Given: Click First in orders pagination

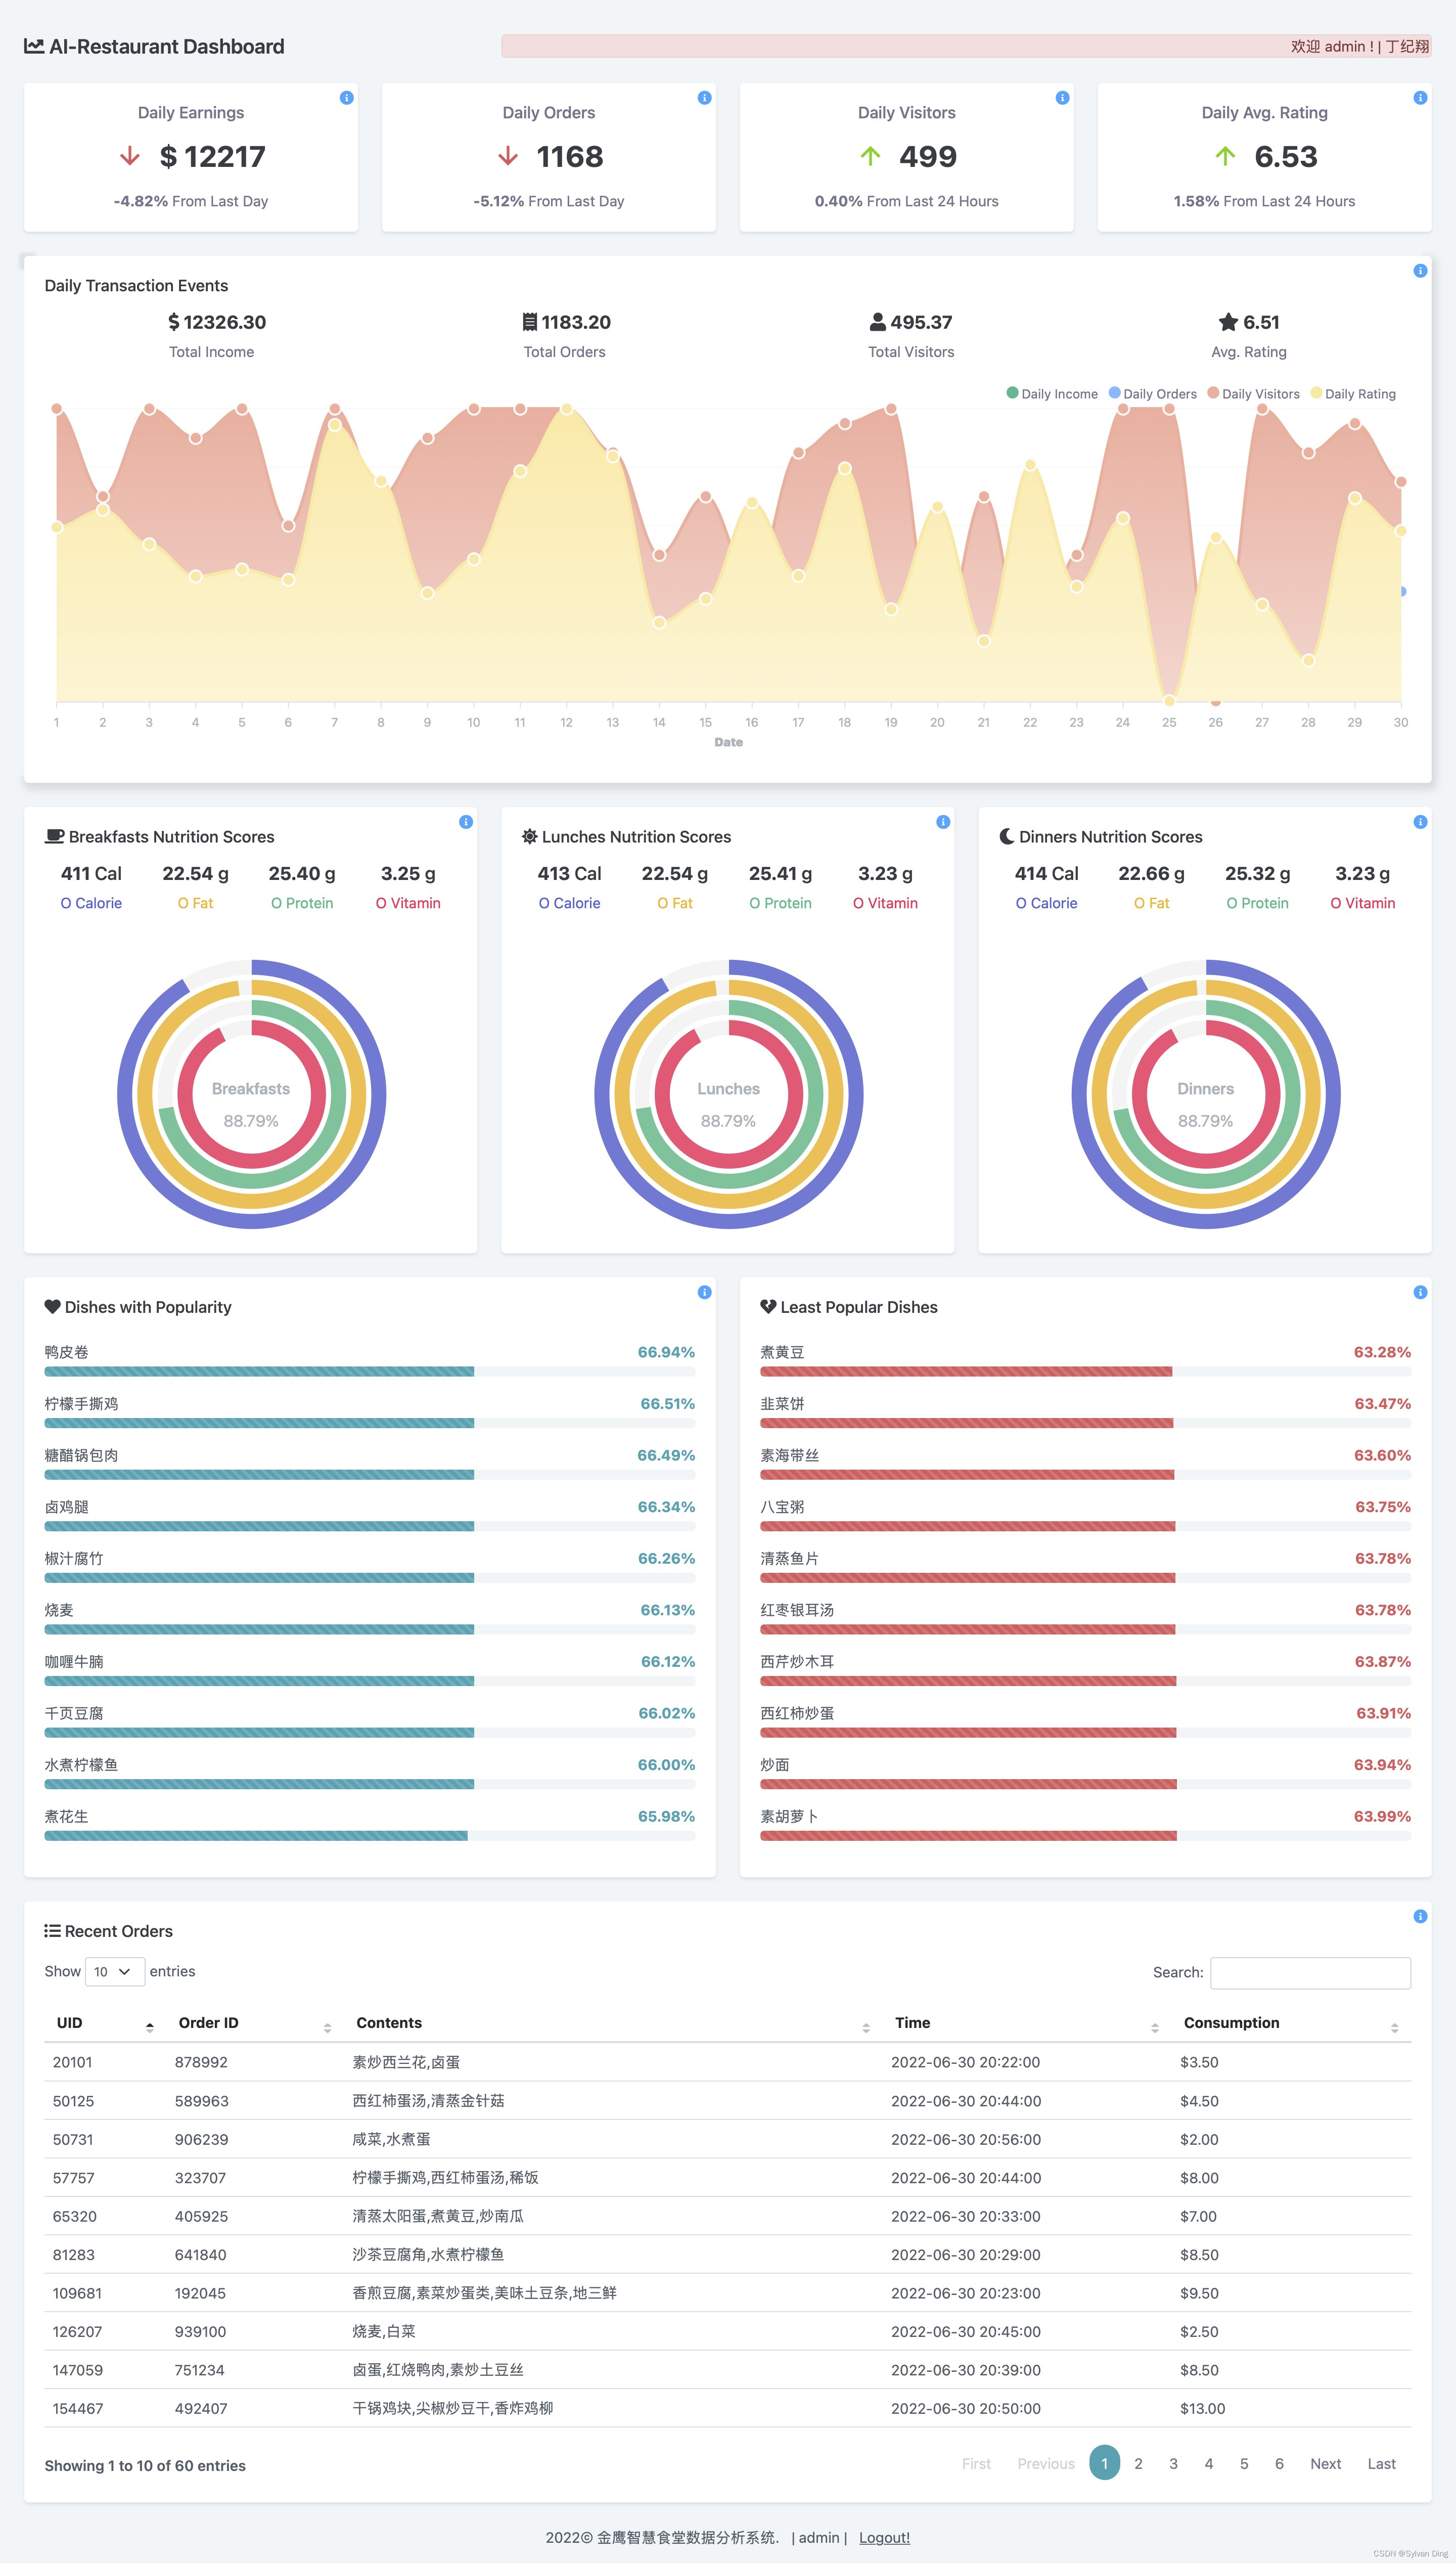Looking at the screenshot, I should pos(976,2464).
